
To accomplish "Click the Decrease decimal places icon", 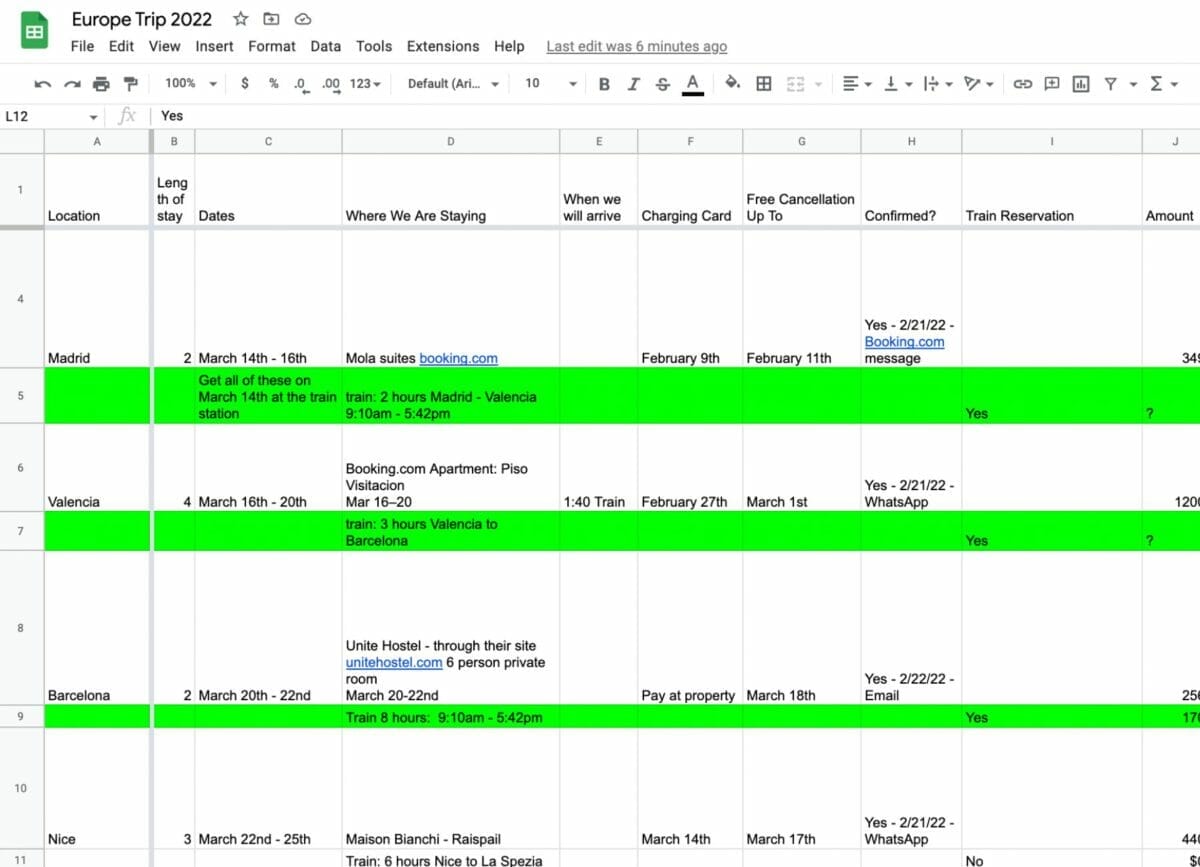I will click(302, 84).
